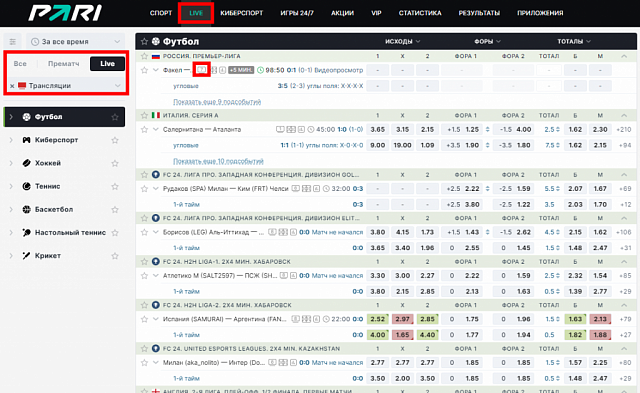
Task: Select highlighted odds 2.52 for Испания
Action: pyautogui.click(x=378, y=319)
